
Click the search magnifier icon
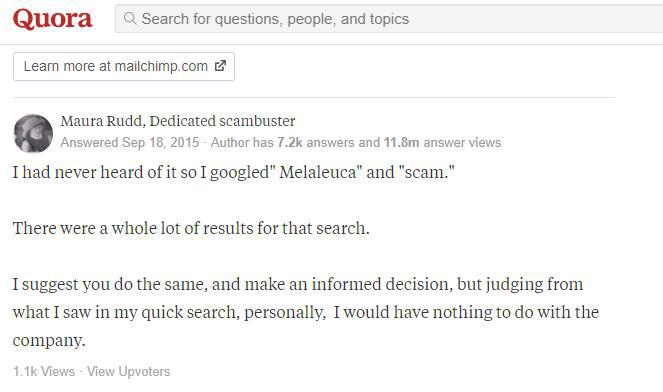point(130,18)
